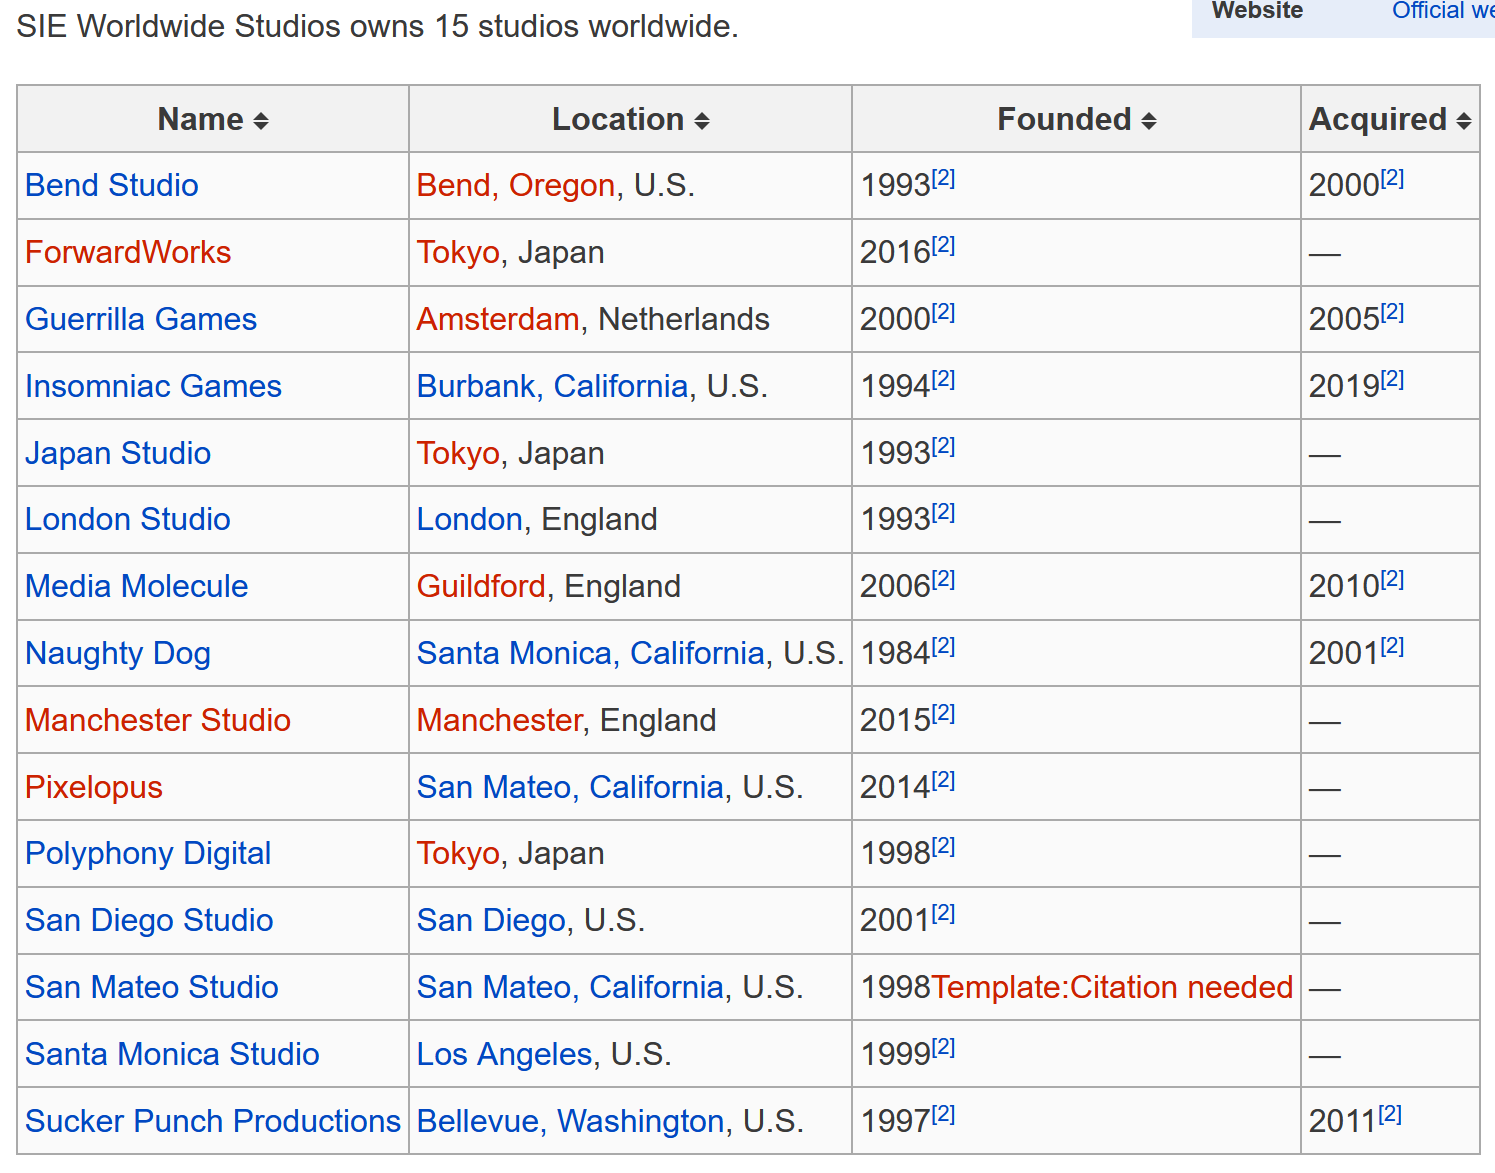Sort table by Founded column arrows
The width and height of the screenshot is (1495, 1173).
1149,121
